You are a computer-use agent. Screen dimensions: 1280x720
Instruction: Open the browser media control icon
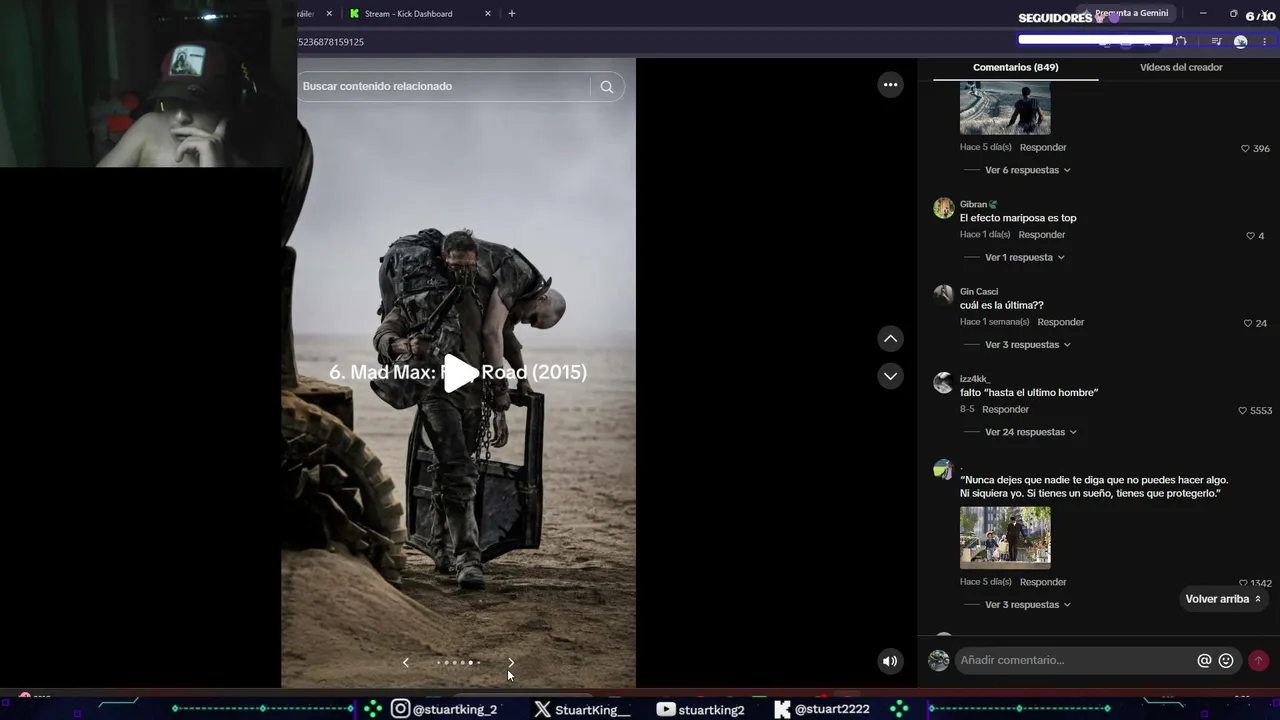click(x=1216, y=42)
